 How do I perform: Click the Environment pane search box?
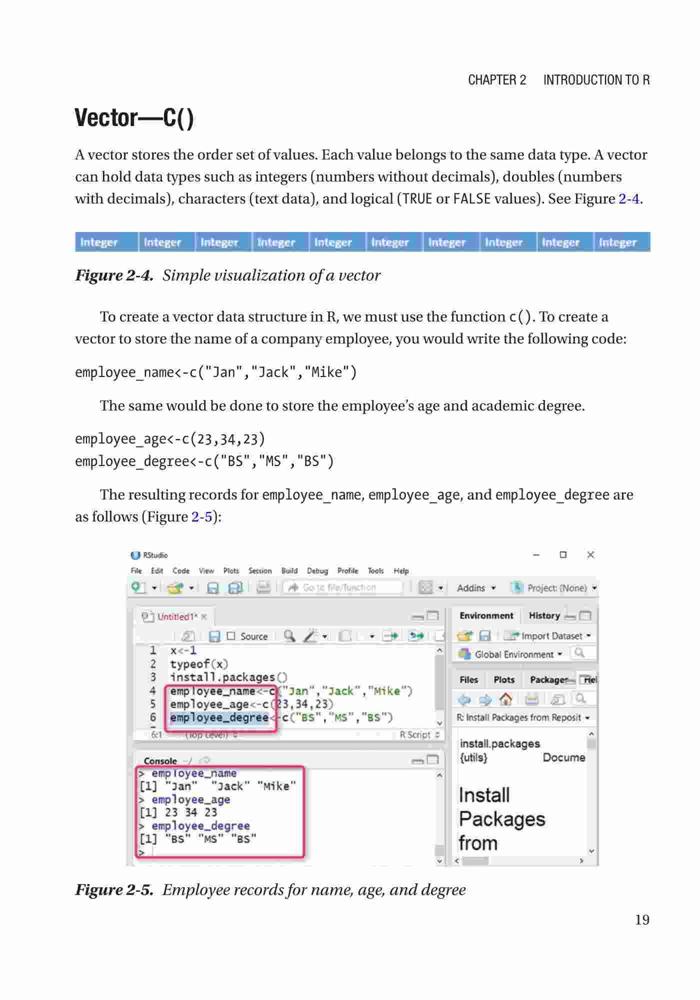583,654
